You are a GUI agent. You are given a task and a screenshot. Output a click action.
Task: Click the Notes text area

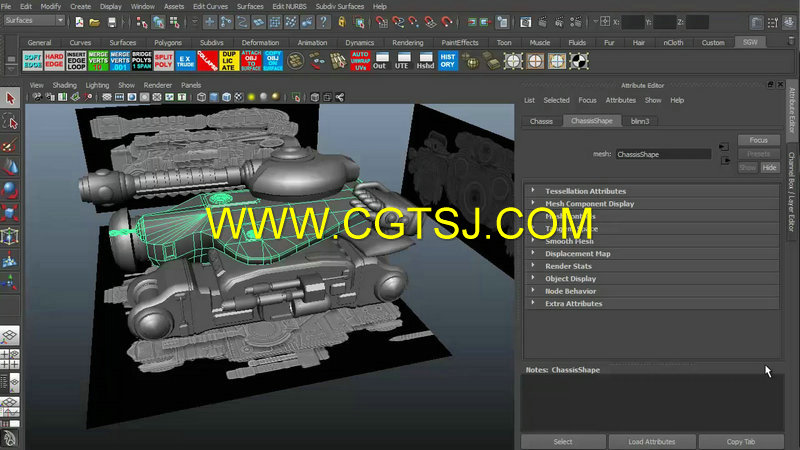tap(652, 403)
